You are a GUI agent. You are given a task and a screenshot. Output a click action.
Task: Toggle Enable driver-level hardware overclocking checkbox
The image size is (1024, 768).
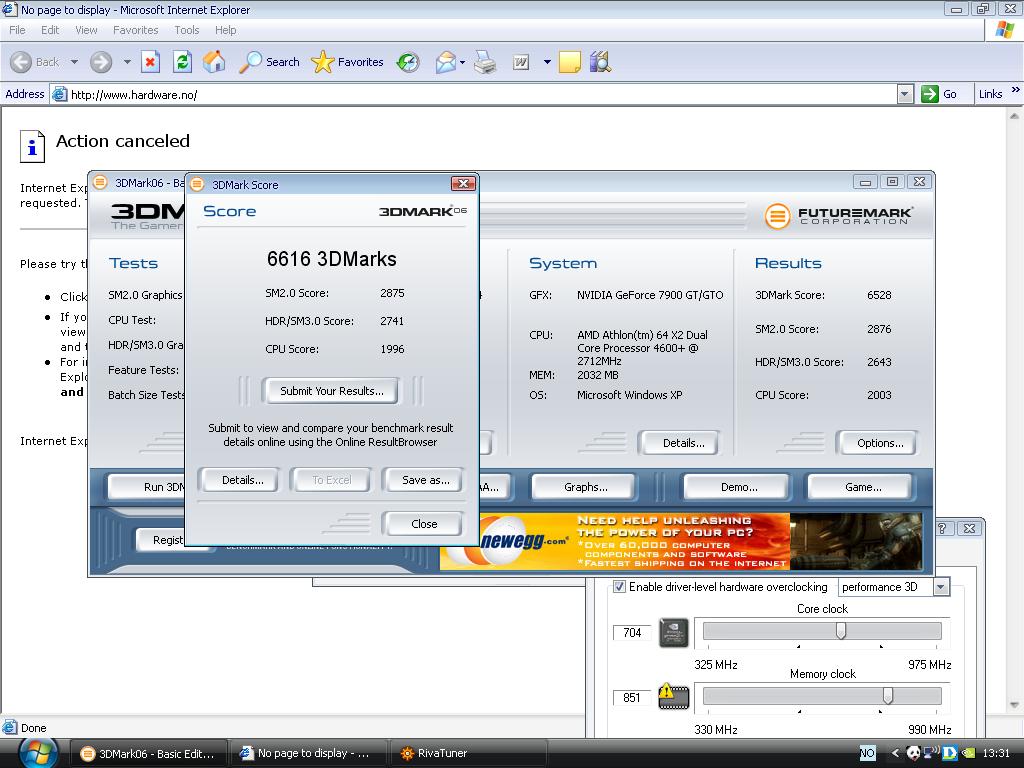(619, 586)
